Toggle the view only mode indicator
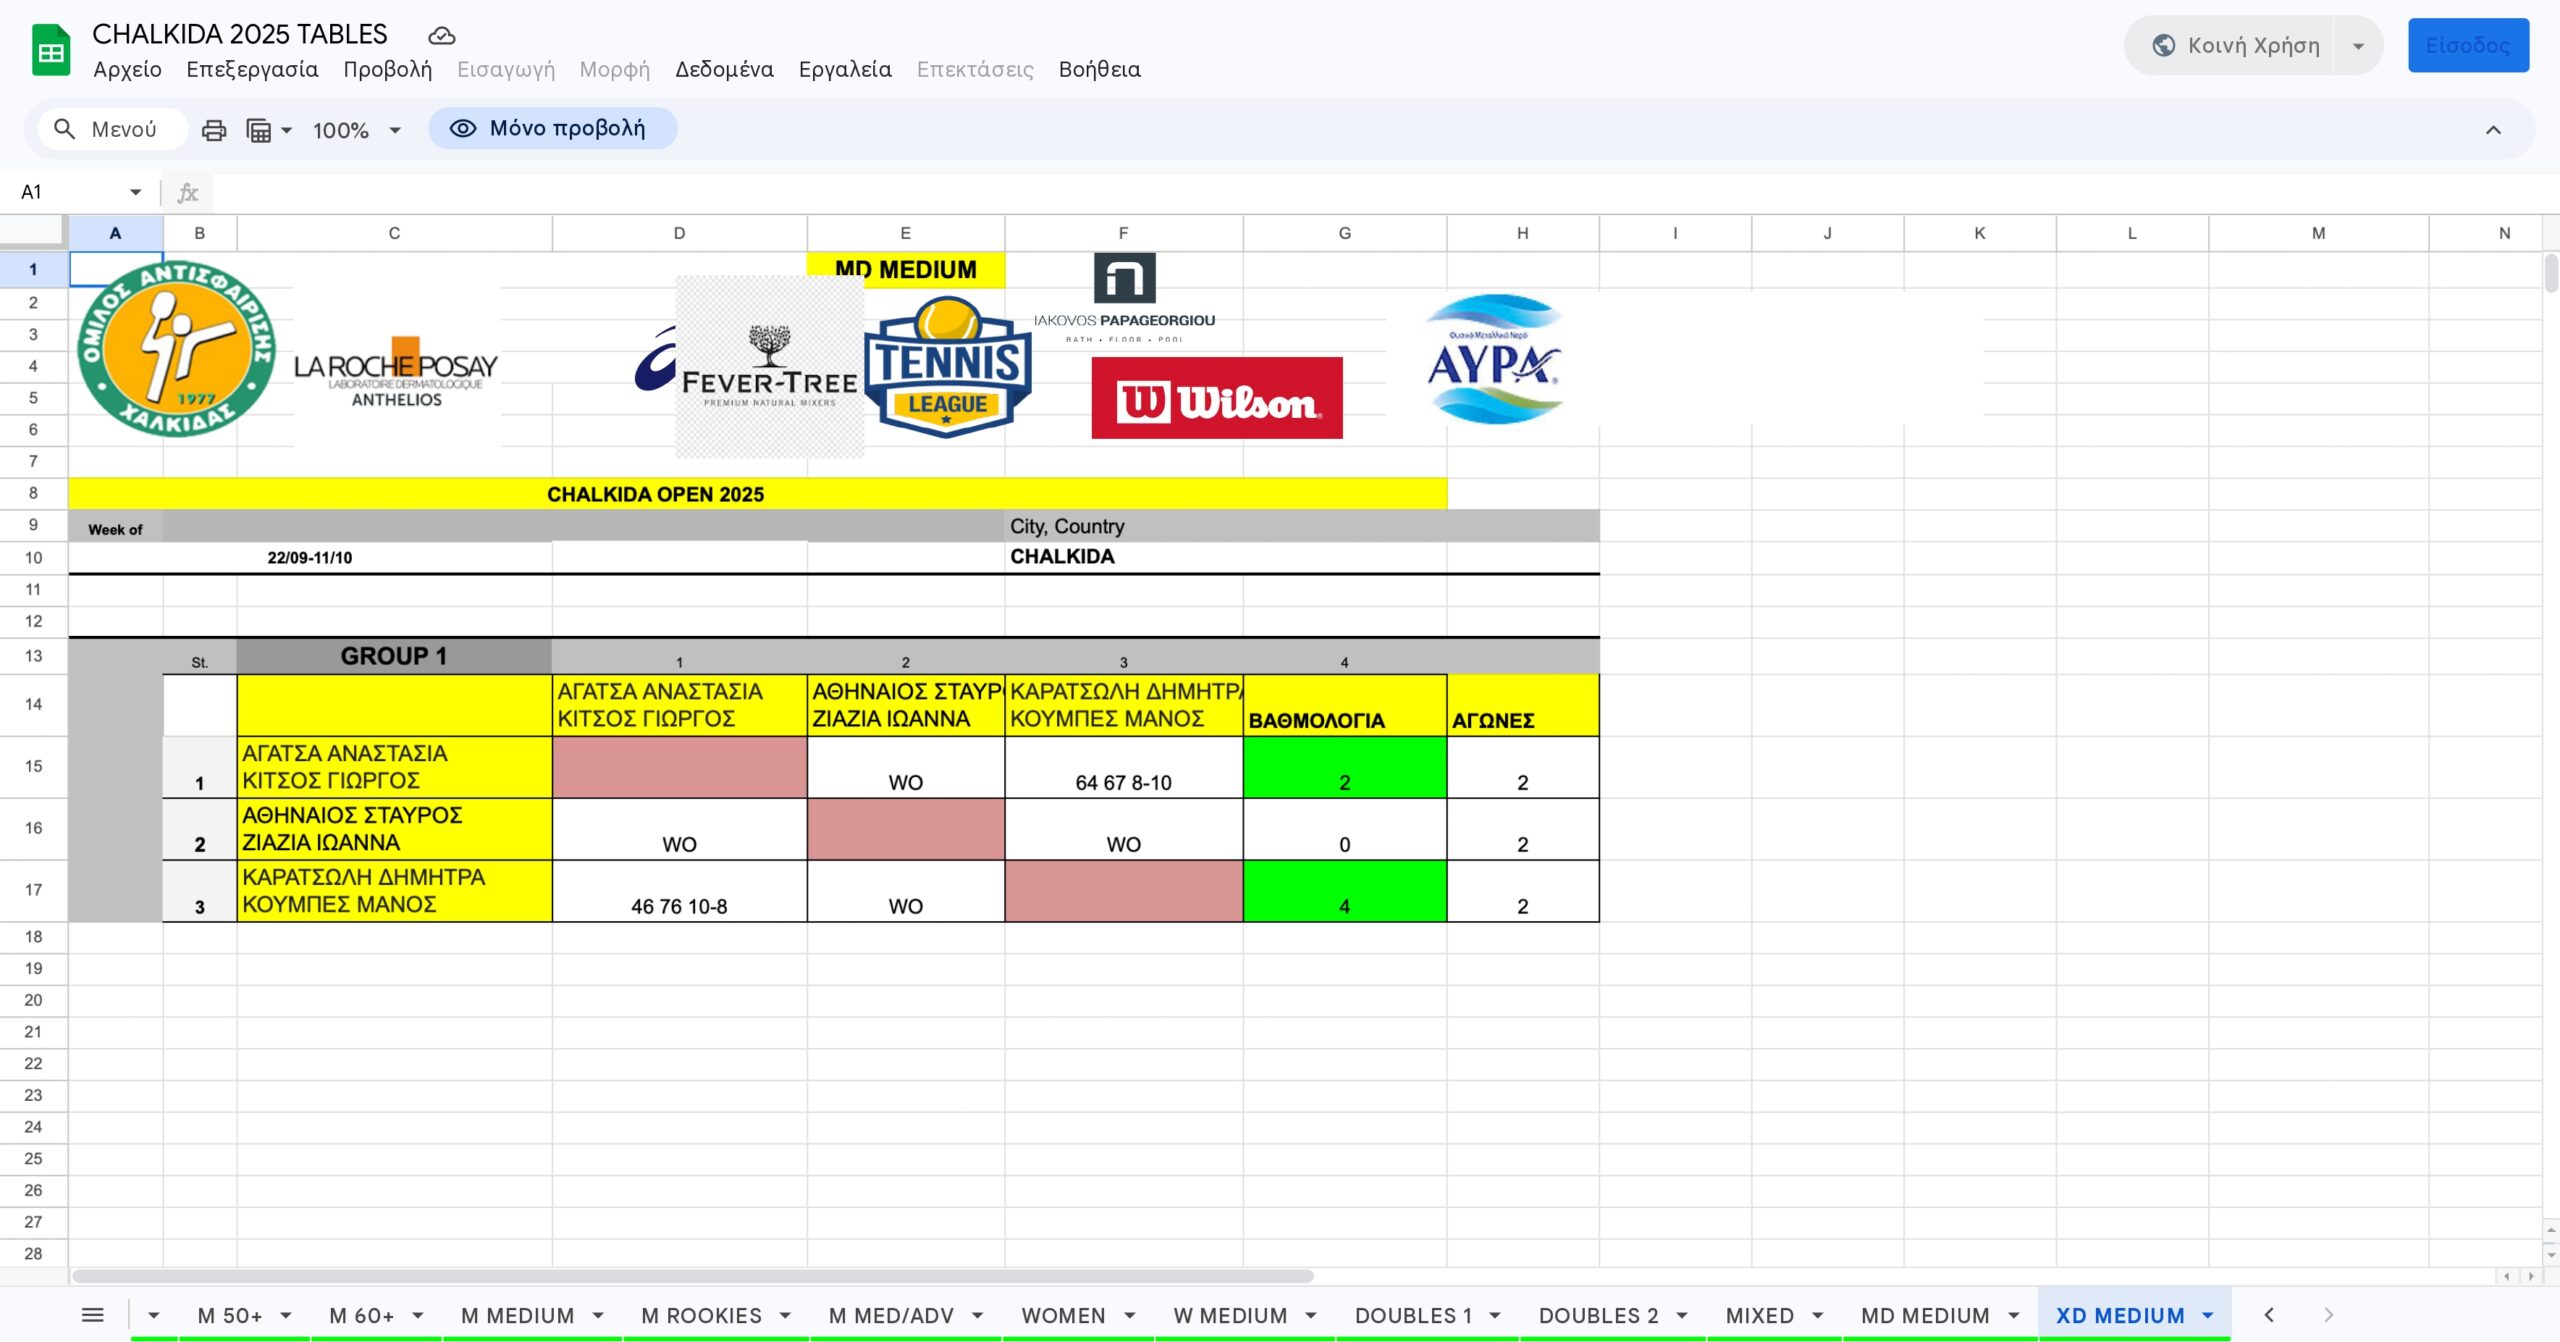2560x1342 pixels. click(x=552, y=129)
